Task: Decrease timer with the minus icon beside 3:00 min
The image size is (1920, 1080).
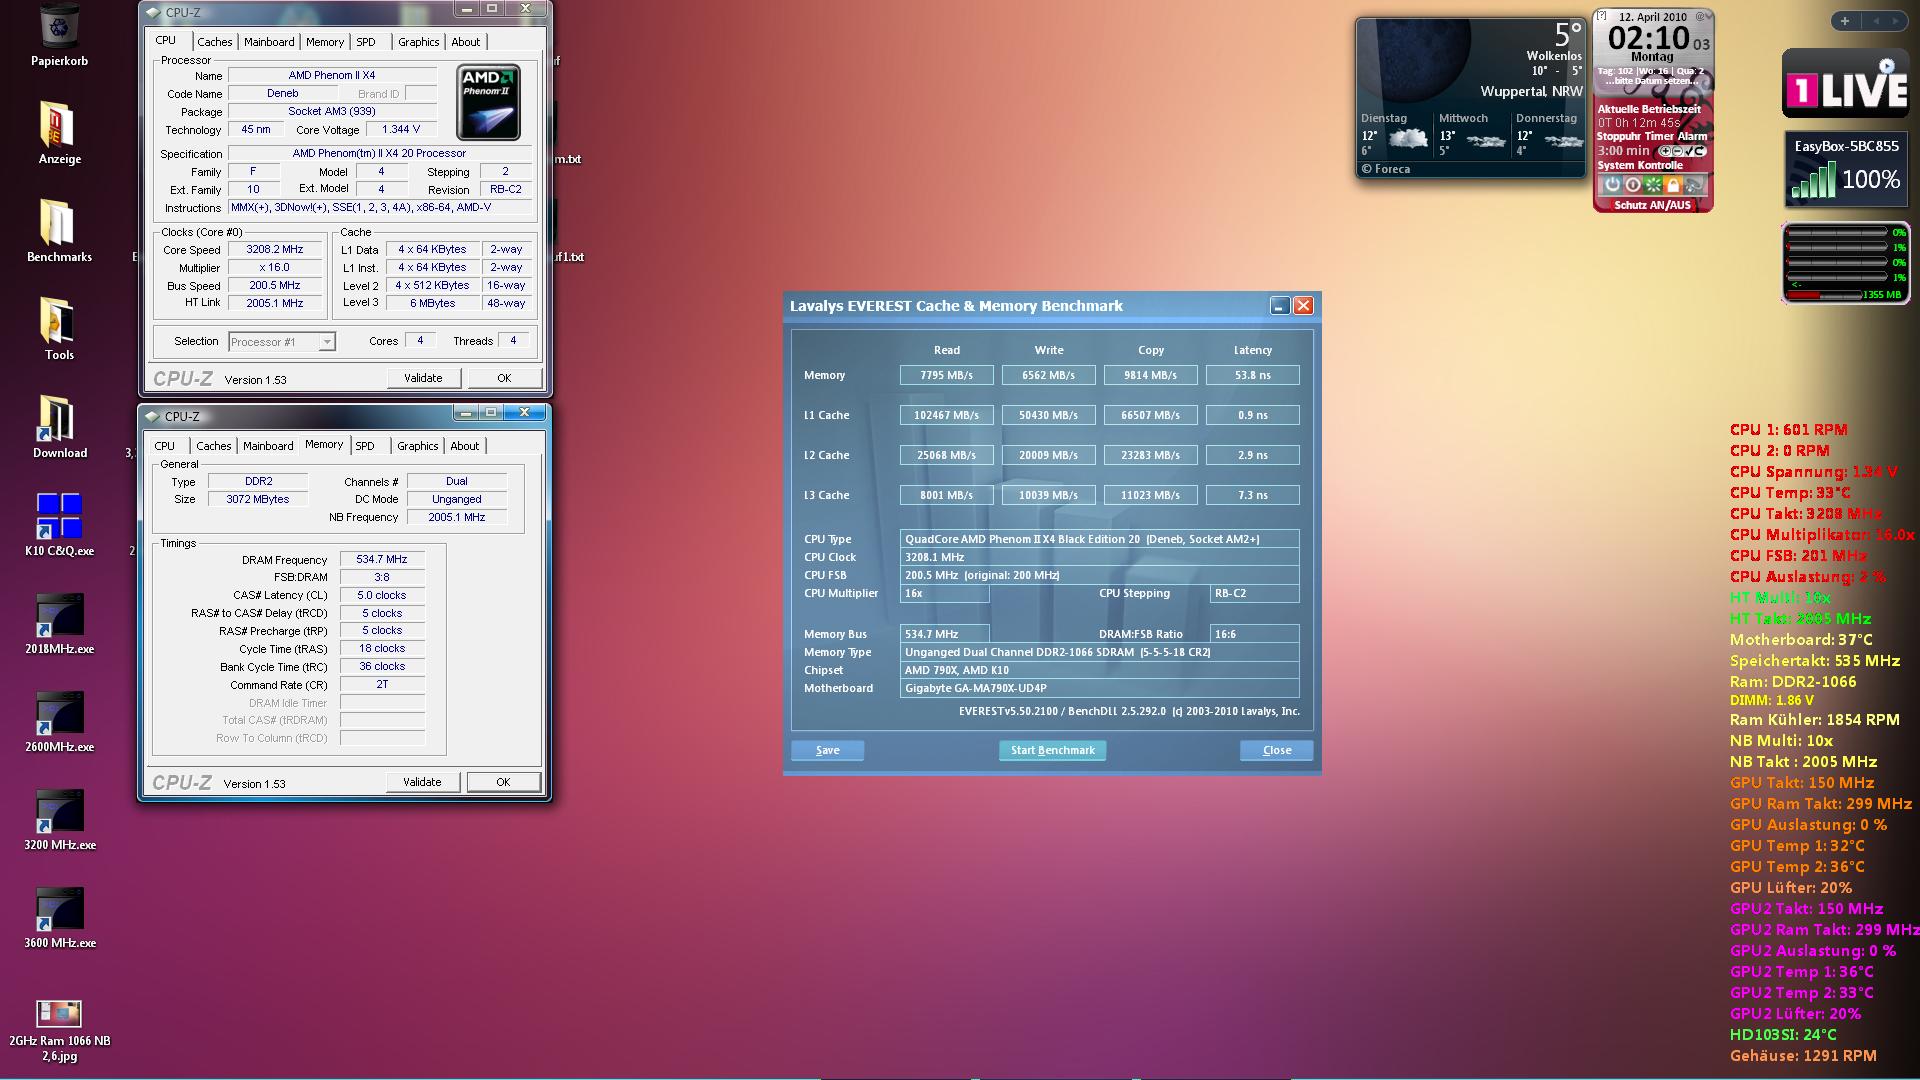Action: pos(1677,151)
